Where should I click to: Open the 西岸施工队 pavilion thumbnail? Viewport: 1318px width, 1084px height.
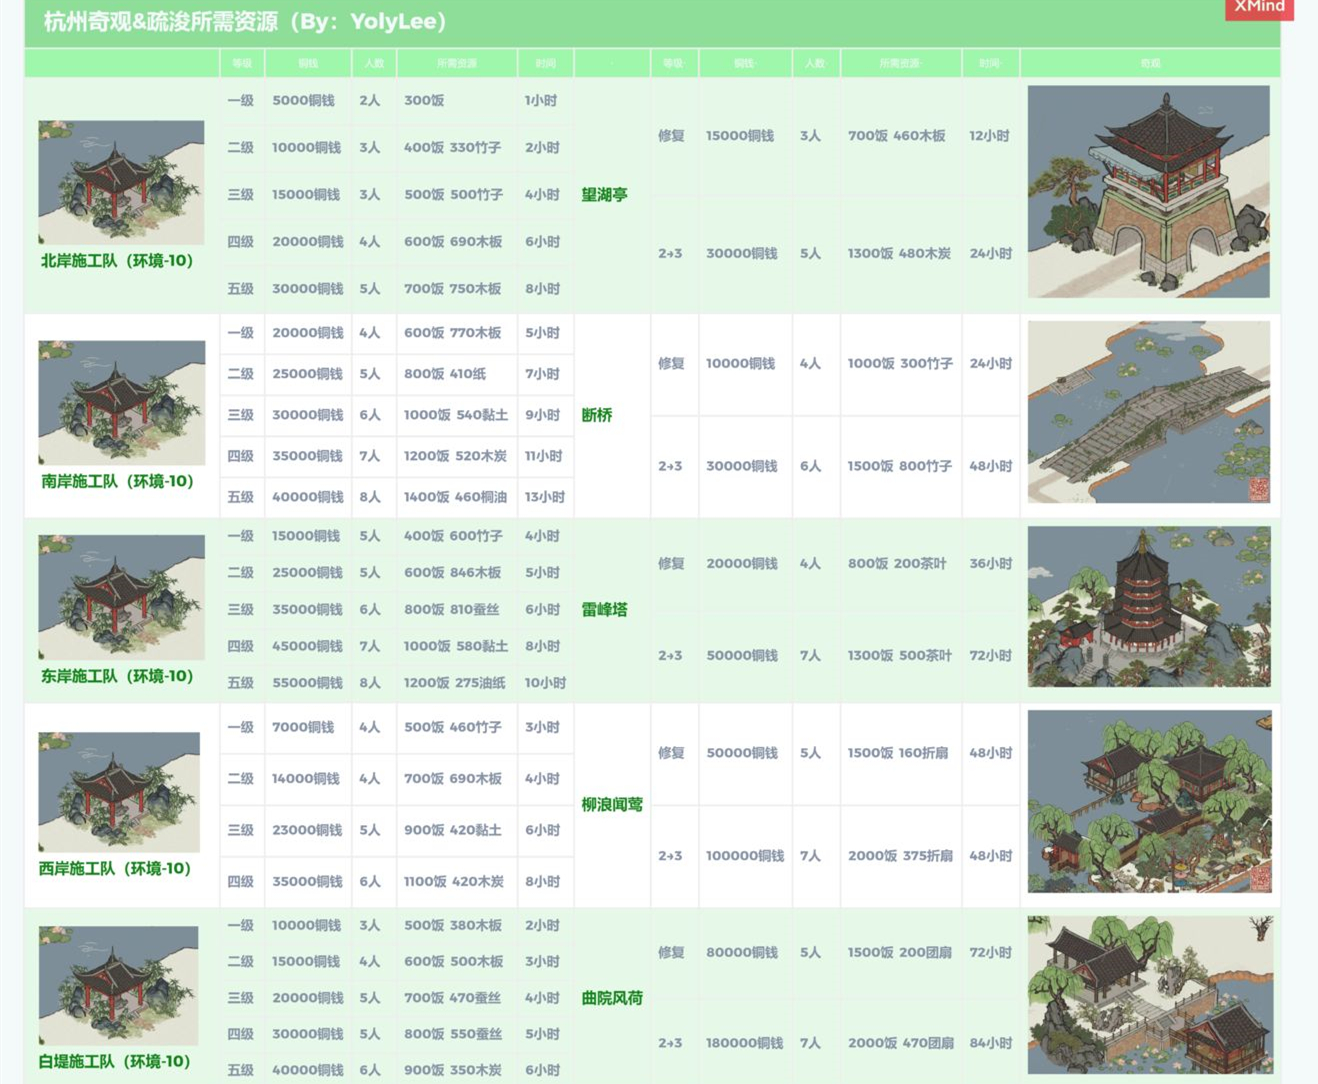point(119,791)
